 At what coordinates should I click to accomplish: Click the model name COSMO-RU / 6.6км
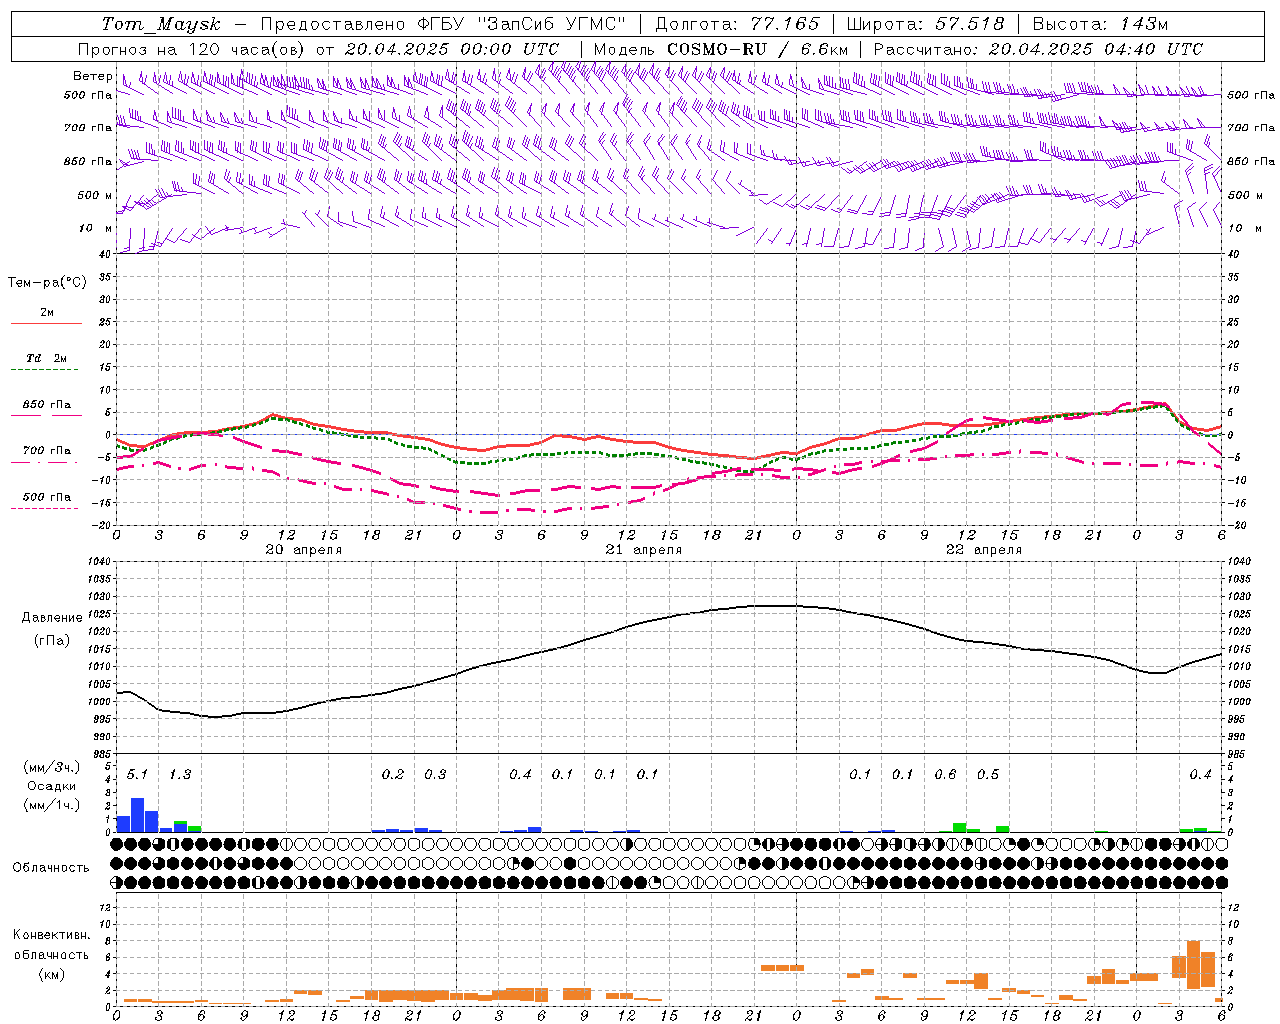758,49
